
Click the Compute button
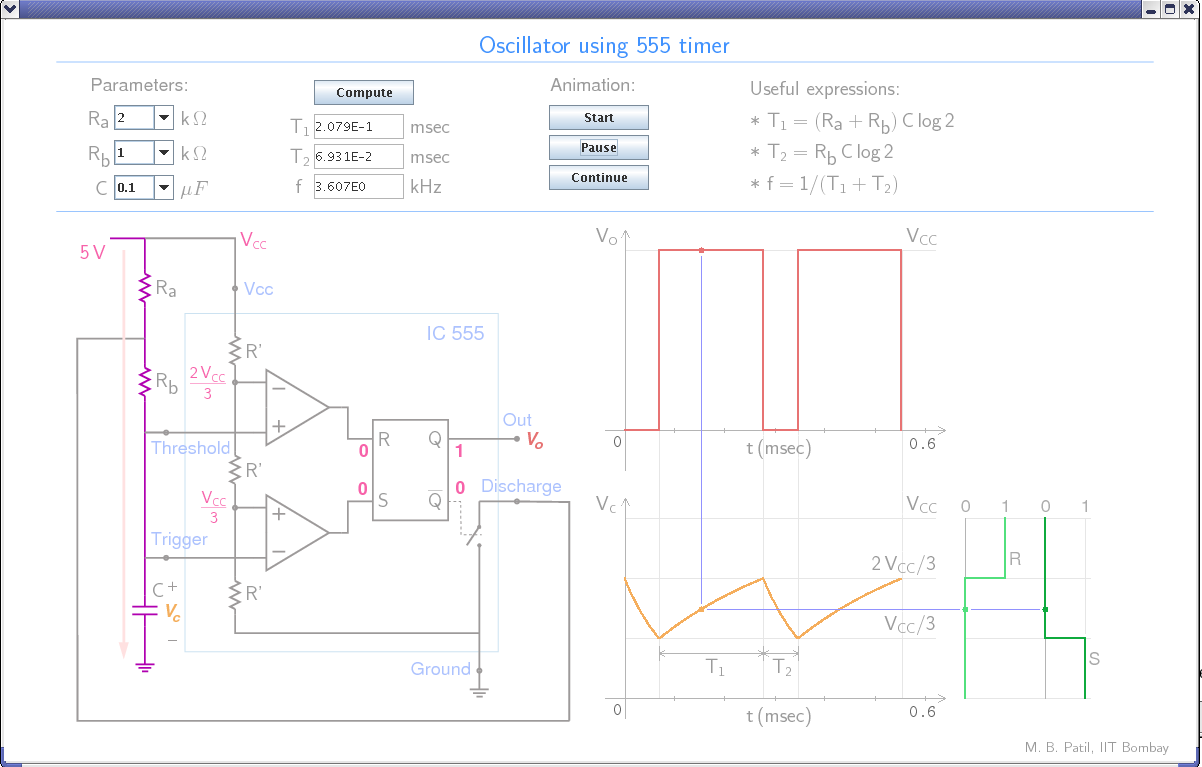364,93
